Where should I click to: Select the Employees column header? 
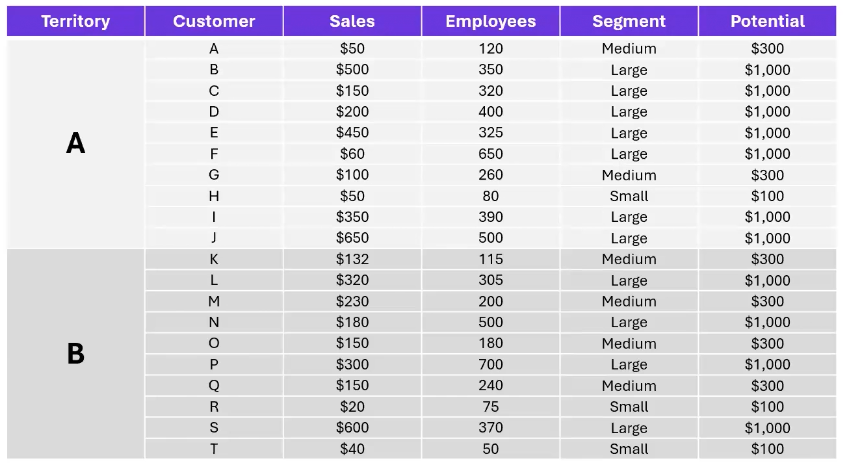tap(490, 21)
